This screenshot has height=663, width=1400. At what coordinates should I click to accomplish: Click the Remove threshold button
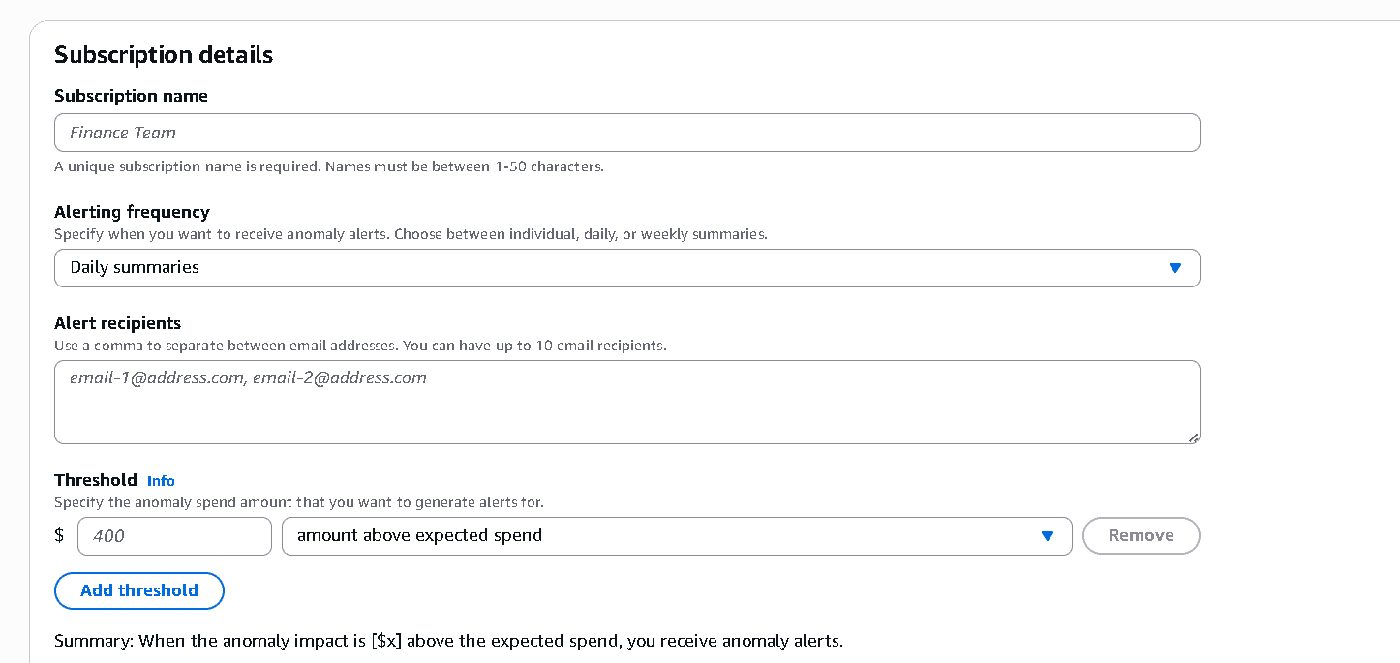click(x=1141, y=536)
